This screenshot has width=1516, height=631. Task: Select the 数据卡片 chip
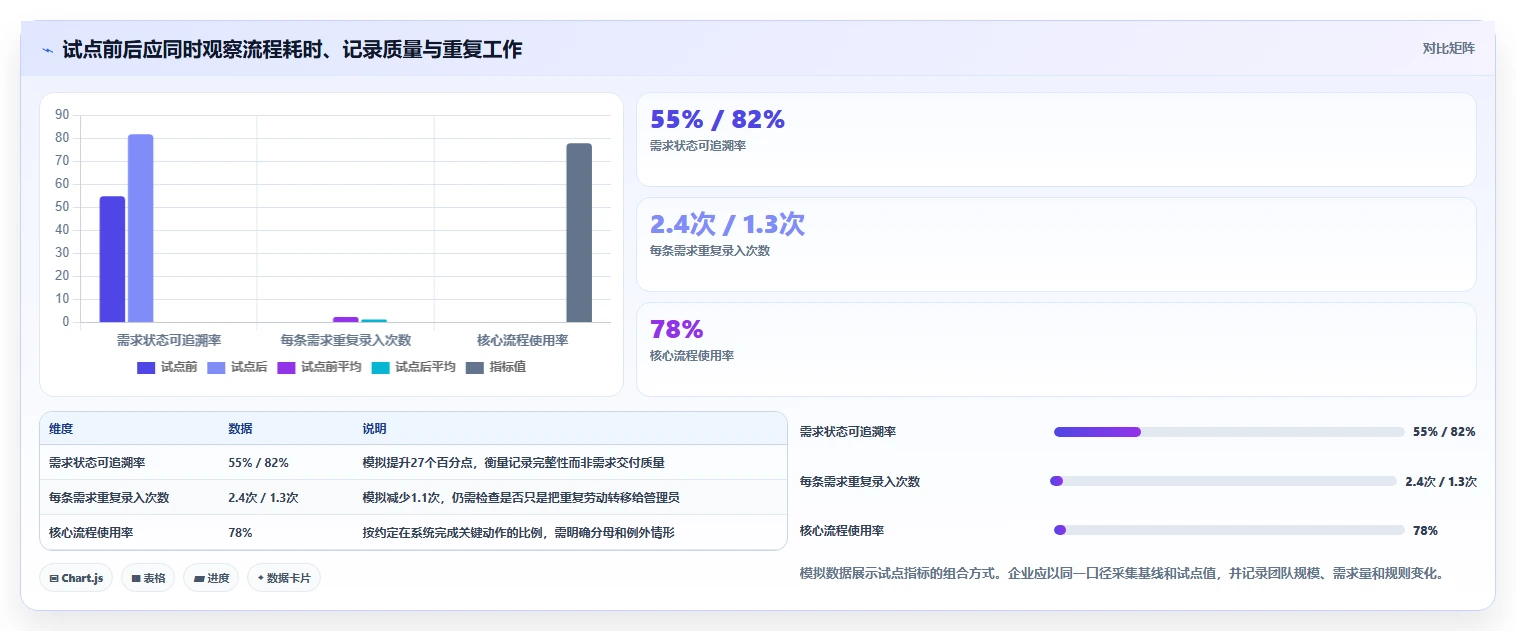coord(284,578)
